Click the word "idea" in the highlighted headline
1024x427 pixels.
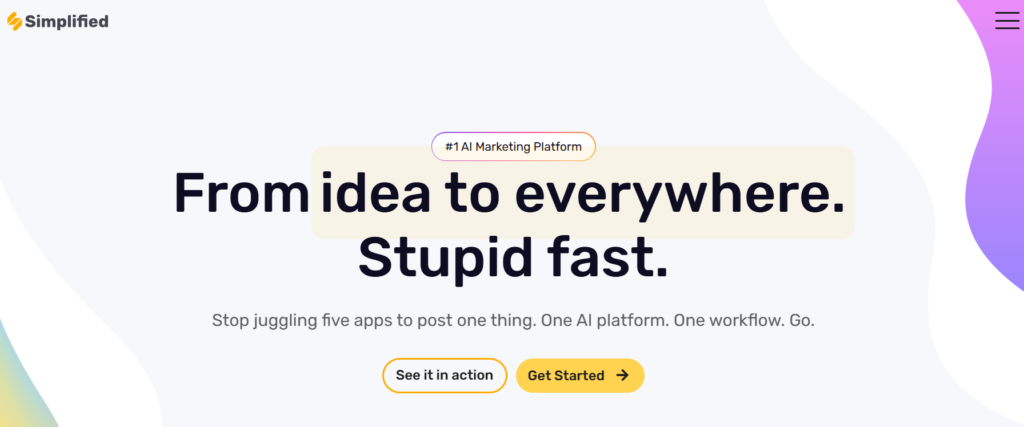click(375, 192)
